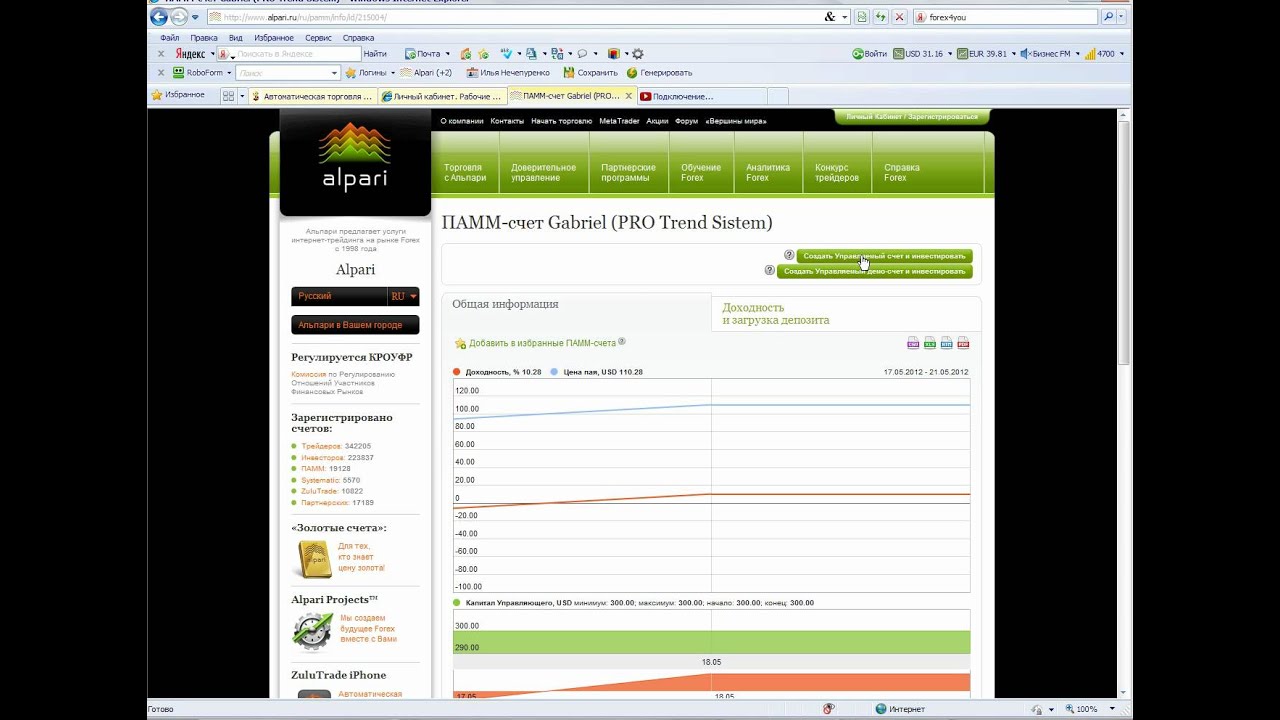Click star icon Добавить в избранные ПАММ-счета

coord(460,344)
